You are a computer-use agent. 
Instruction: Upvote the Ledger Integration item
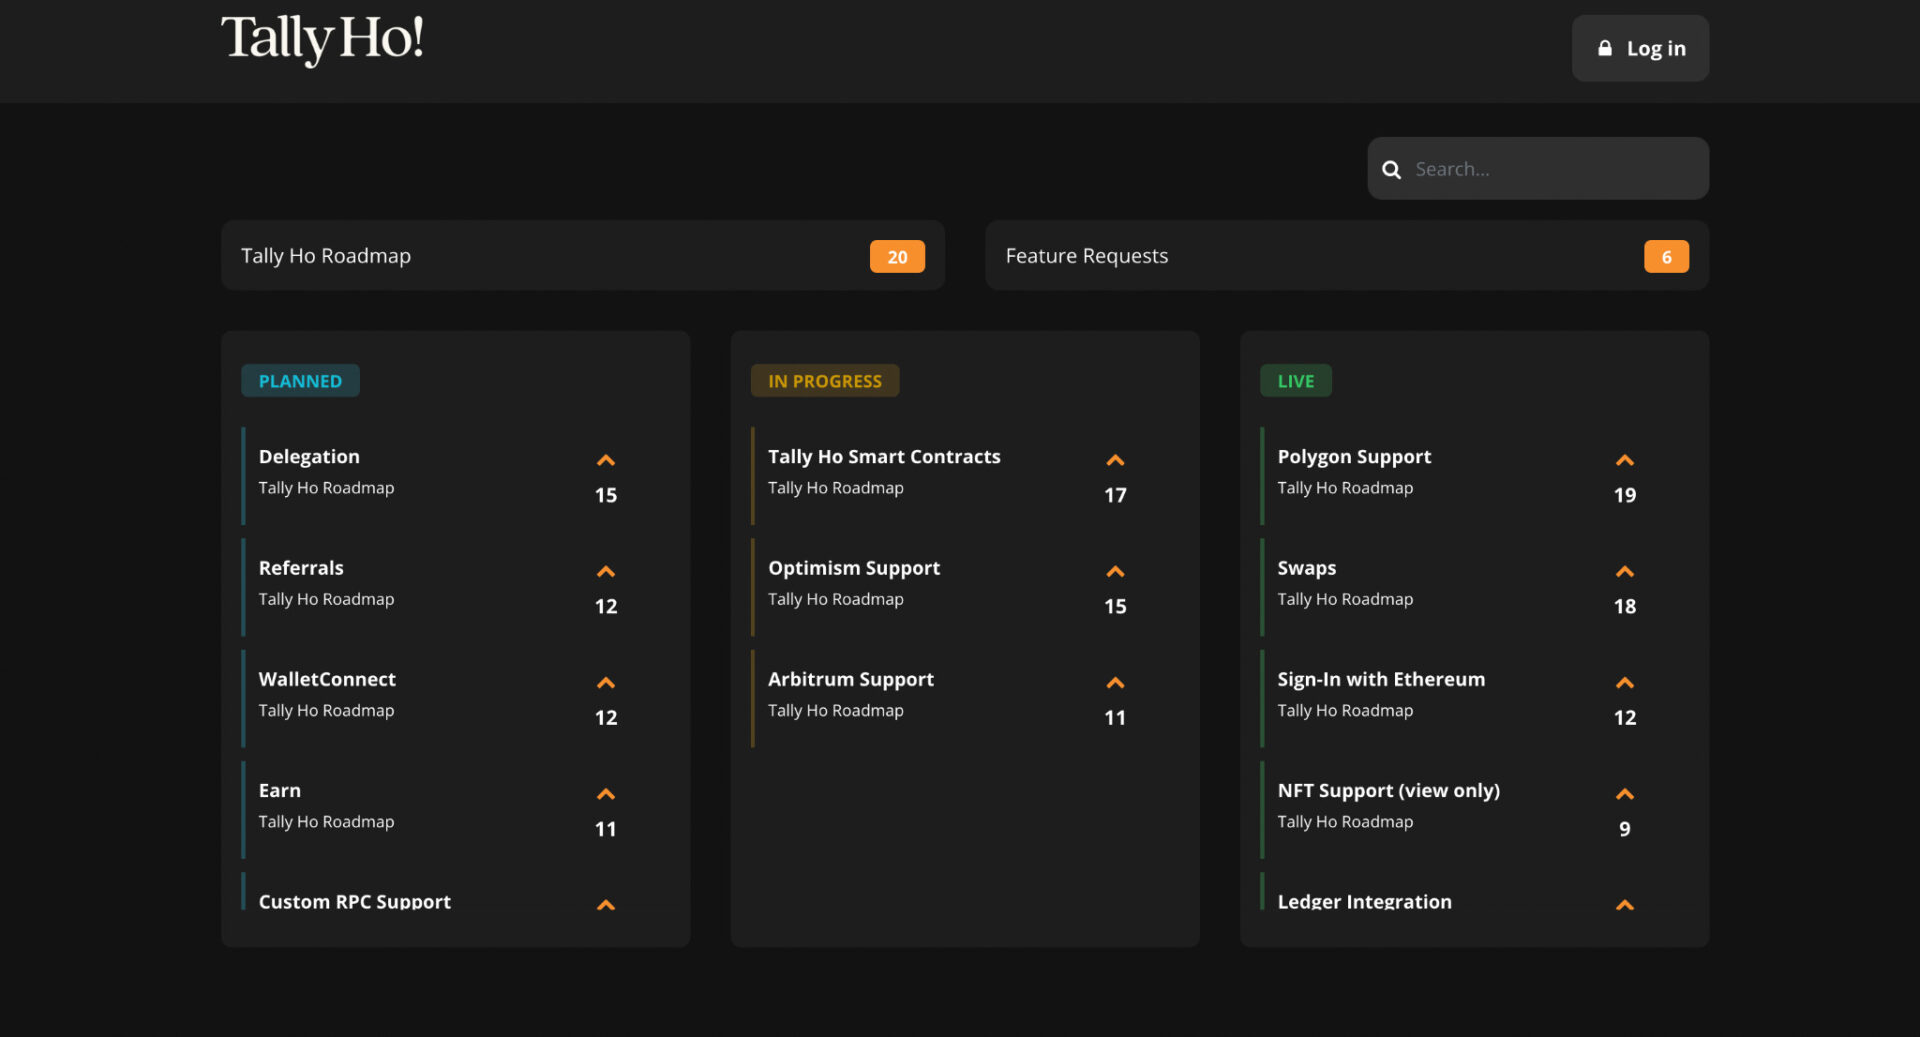(x=1625, y=904)
